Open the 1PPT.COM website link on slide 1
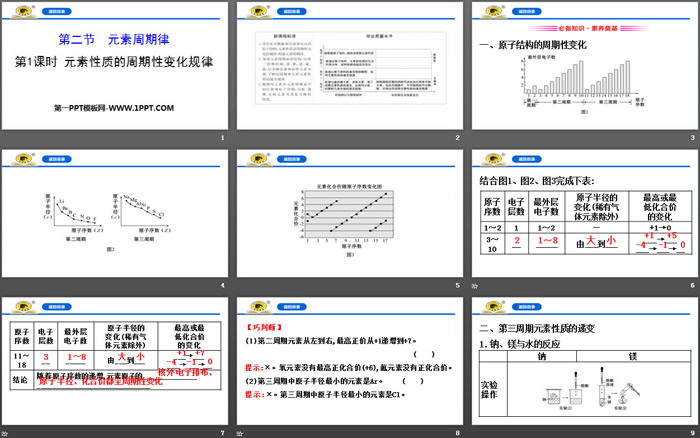700x438 pixels. 114,107
